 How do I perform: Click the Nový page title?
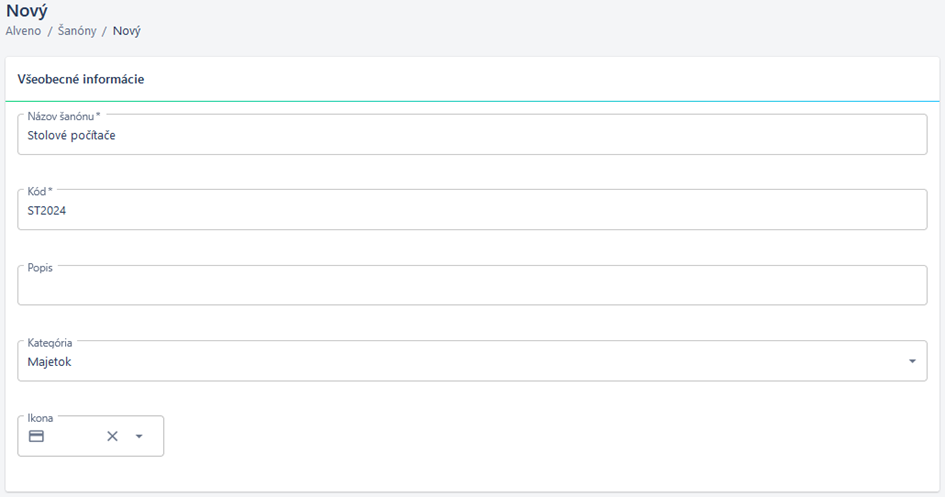27,10
